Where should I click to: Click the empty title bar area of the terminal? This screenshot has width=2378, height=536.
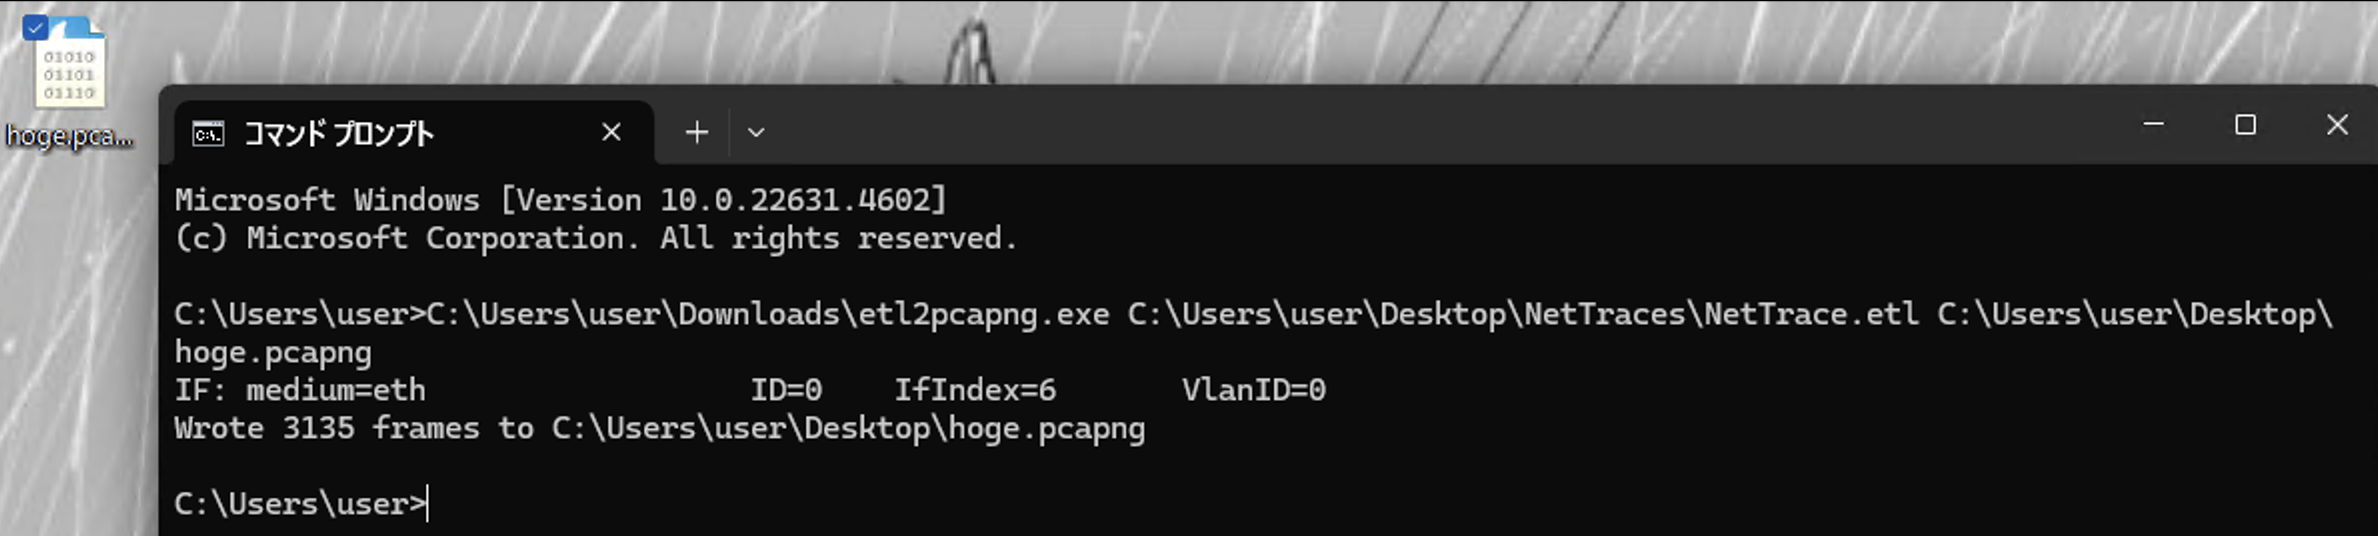(x=1400, y=128)
